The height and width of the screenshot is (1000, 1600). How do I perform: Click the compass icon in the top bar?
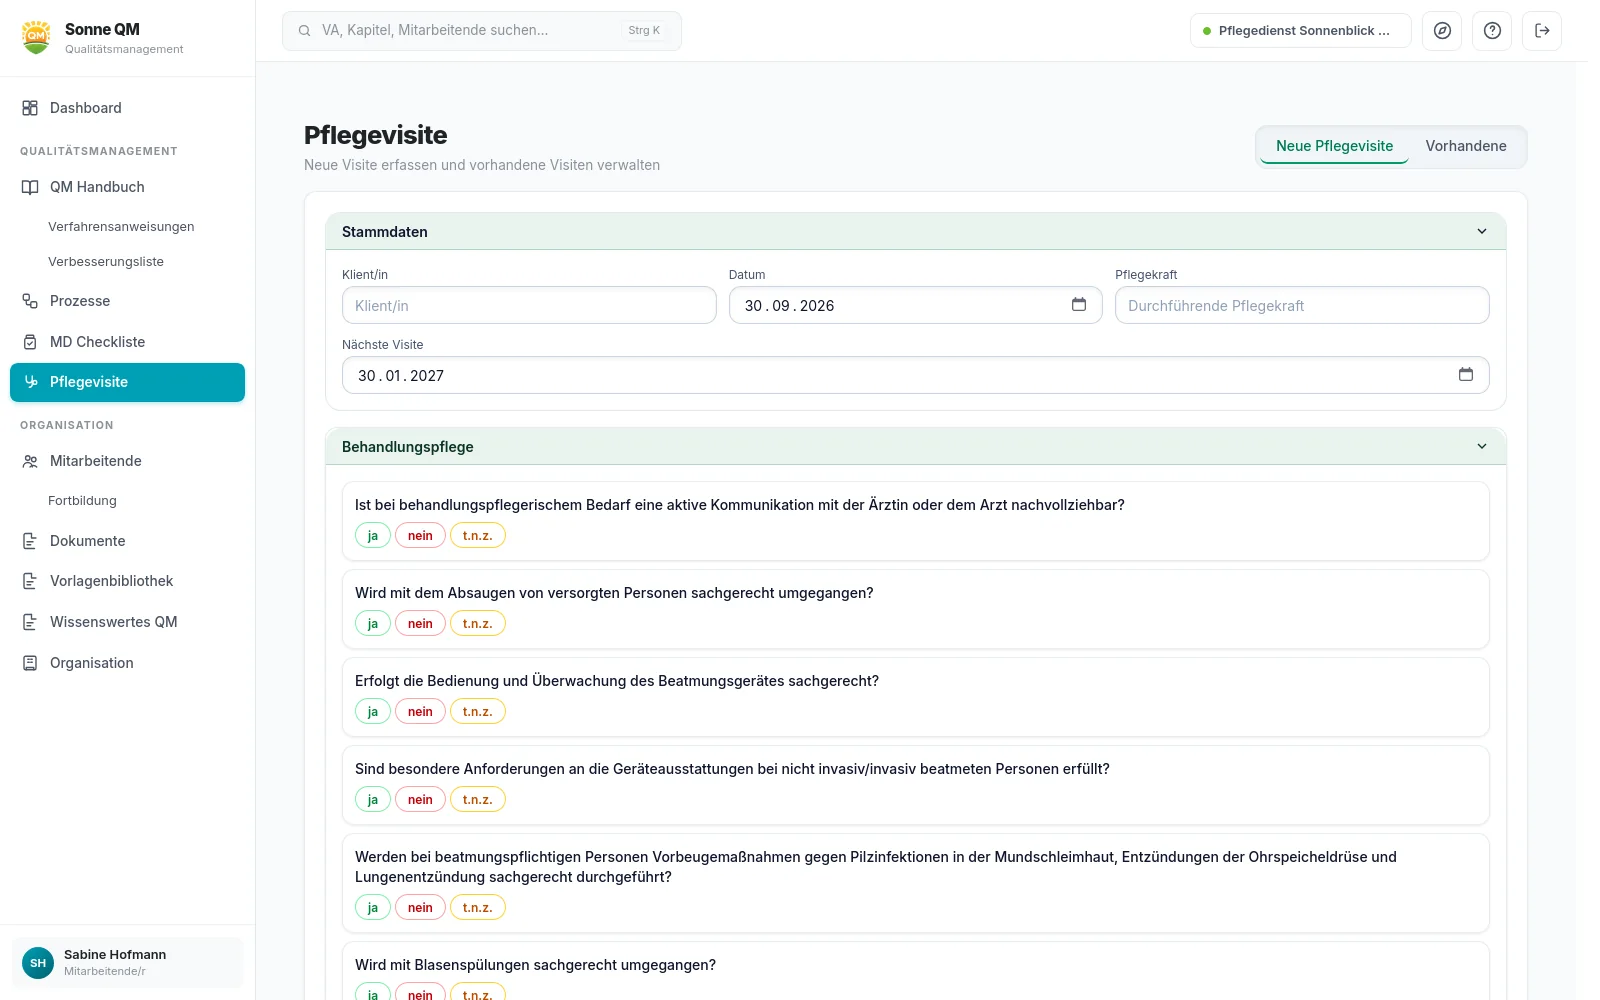tap(1442, 31)
